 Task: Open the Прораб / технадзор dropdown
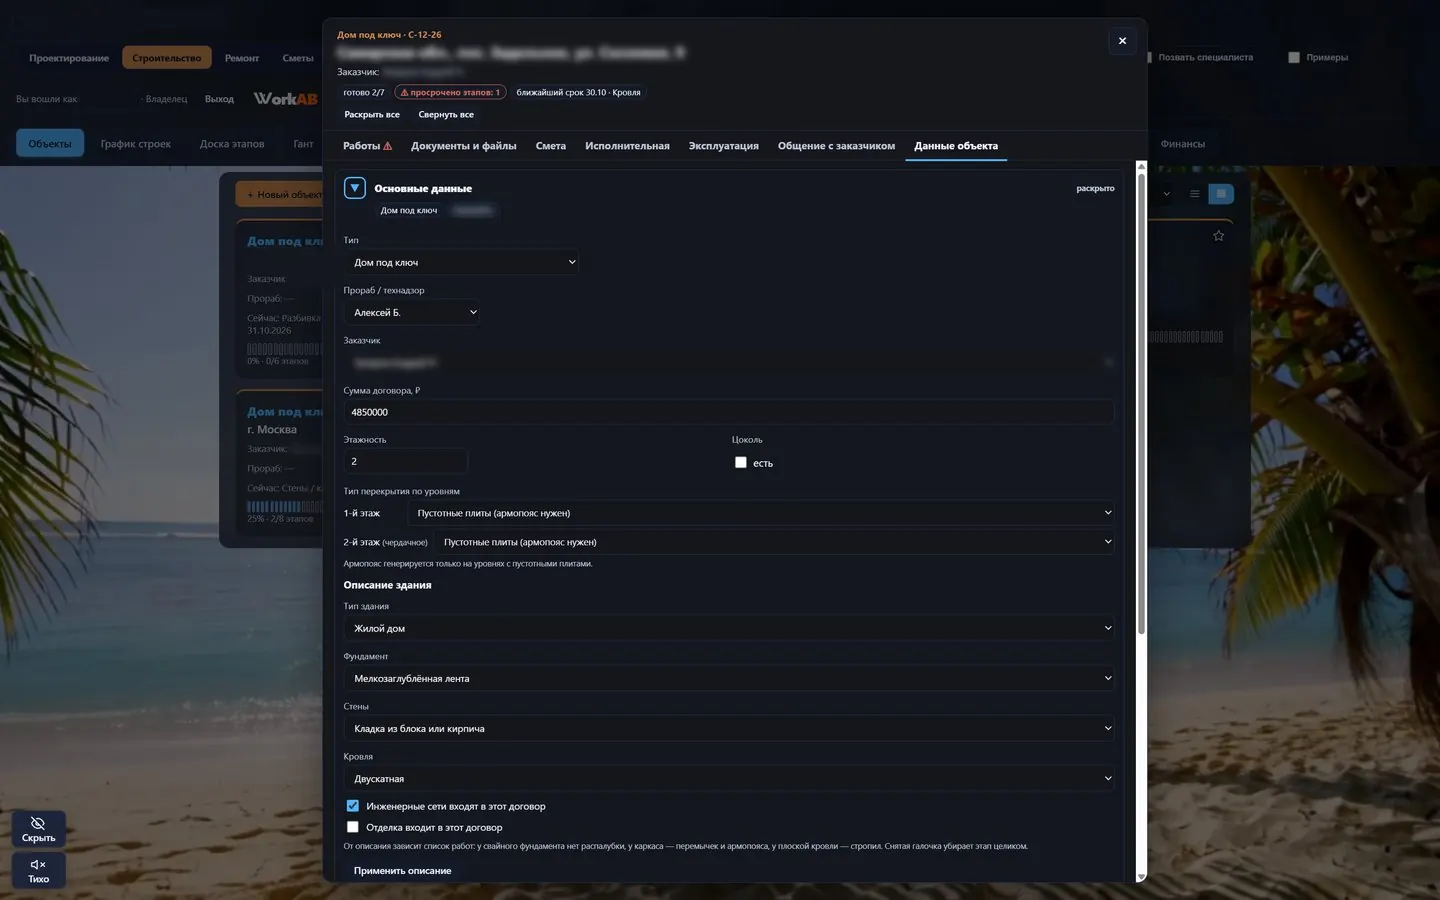412,312
